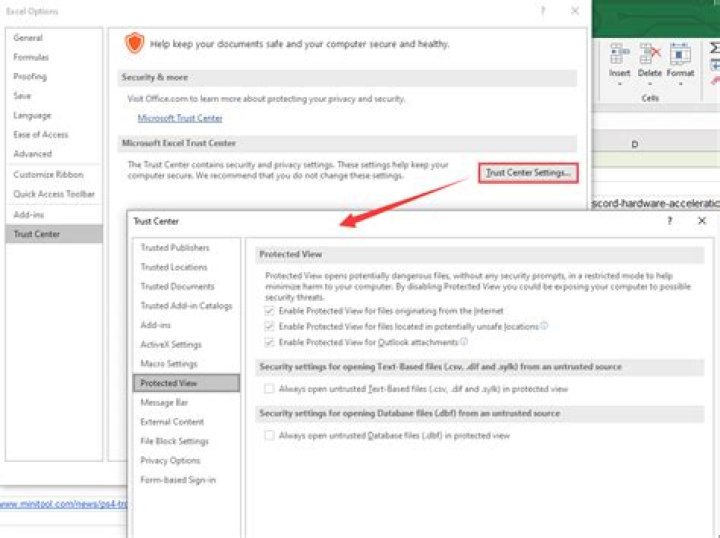The width and height of the screenshot is (720, 538).
Task: Open the Formulas category in Excel Options
Action: click(31, 57)
